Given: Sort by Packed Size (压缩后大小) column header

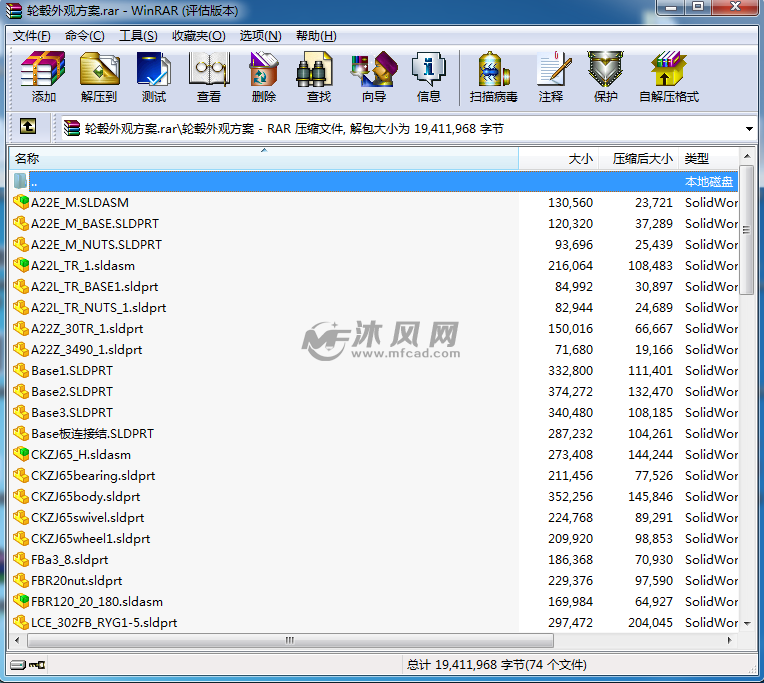Looking at the screenshot, I should (638, 158).
